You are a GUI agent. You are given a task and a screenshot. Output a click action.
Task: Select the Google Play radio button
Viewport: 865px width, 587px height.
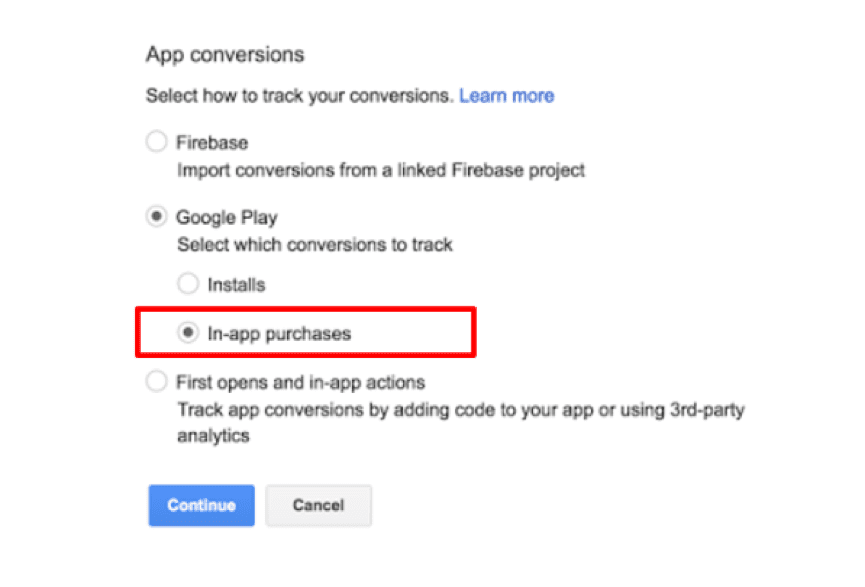pyautogui.click(x=156, y=216)
